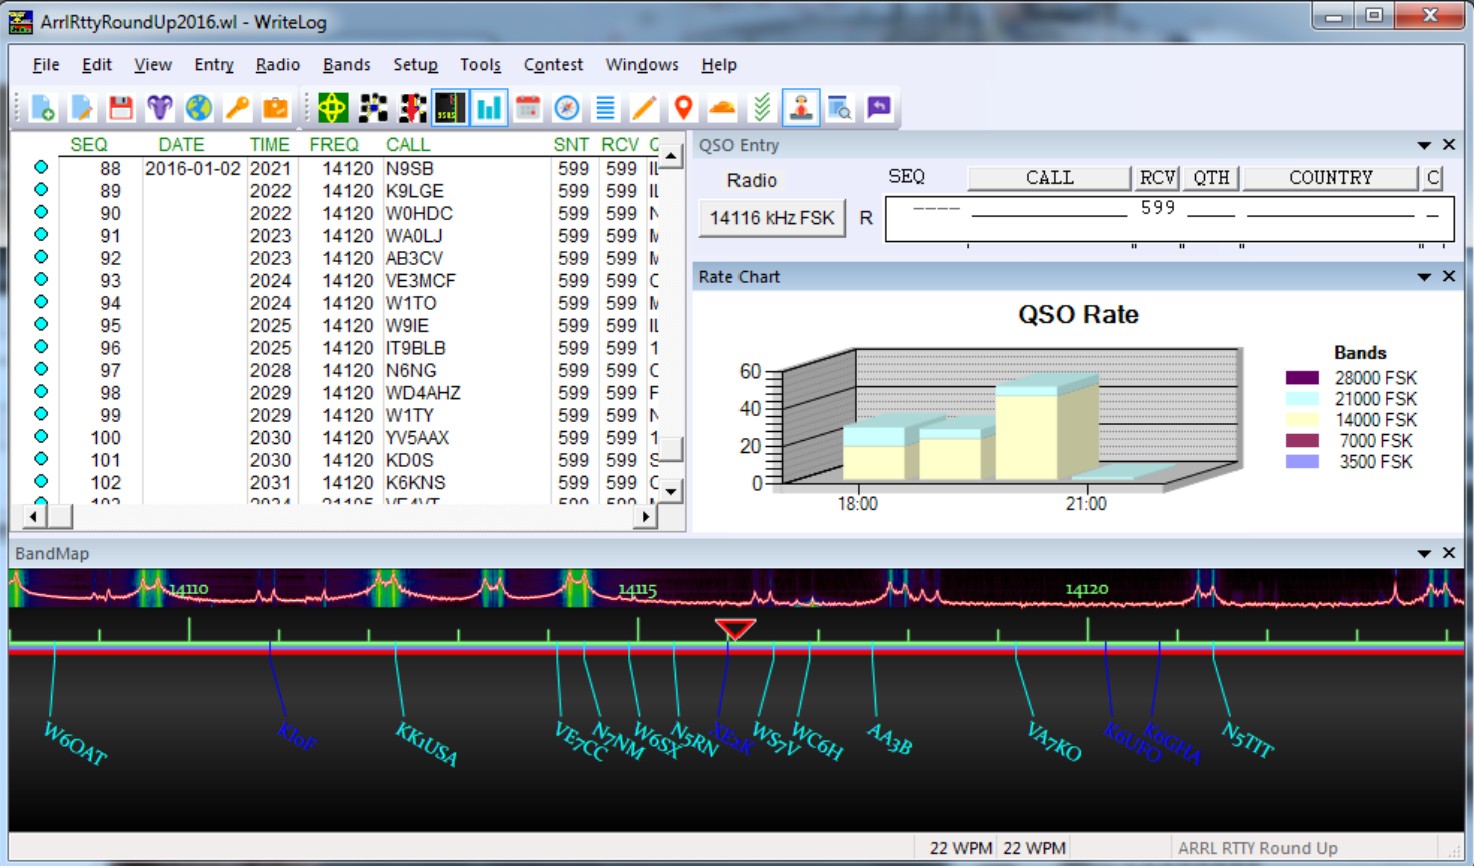Save the log with the floppy disk icon
This screenshot has width=1474, height=866.
point(121,108)
